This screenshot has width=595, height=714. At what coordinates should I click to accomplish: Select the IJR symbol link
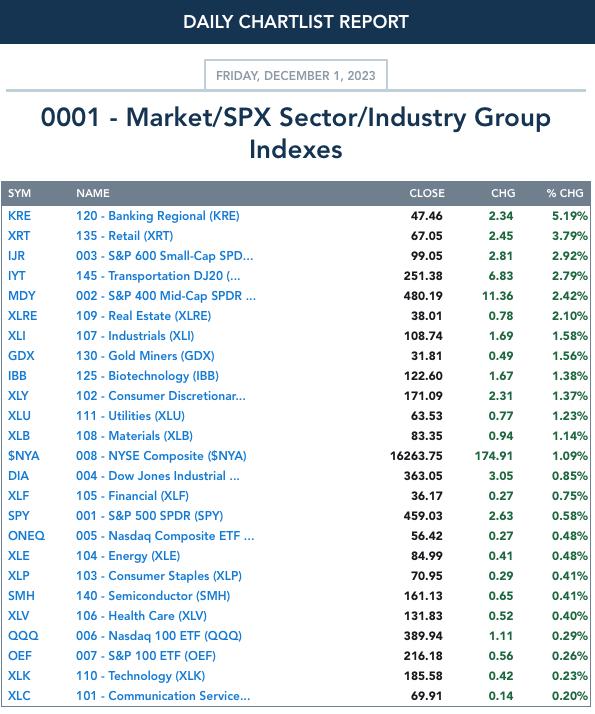(16, 256)
